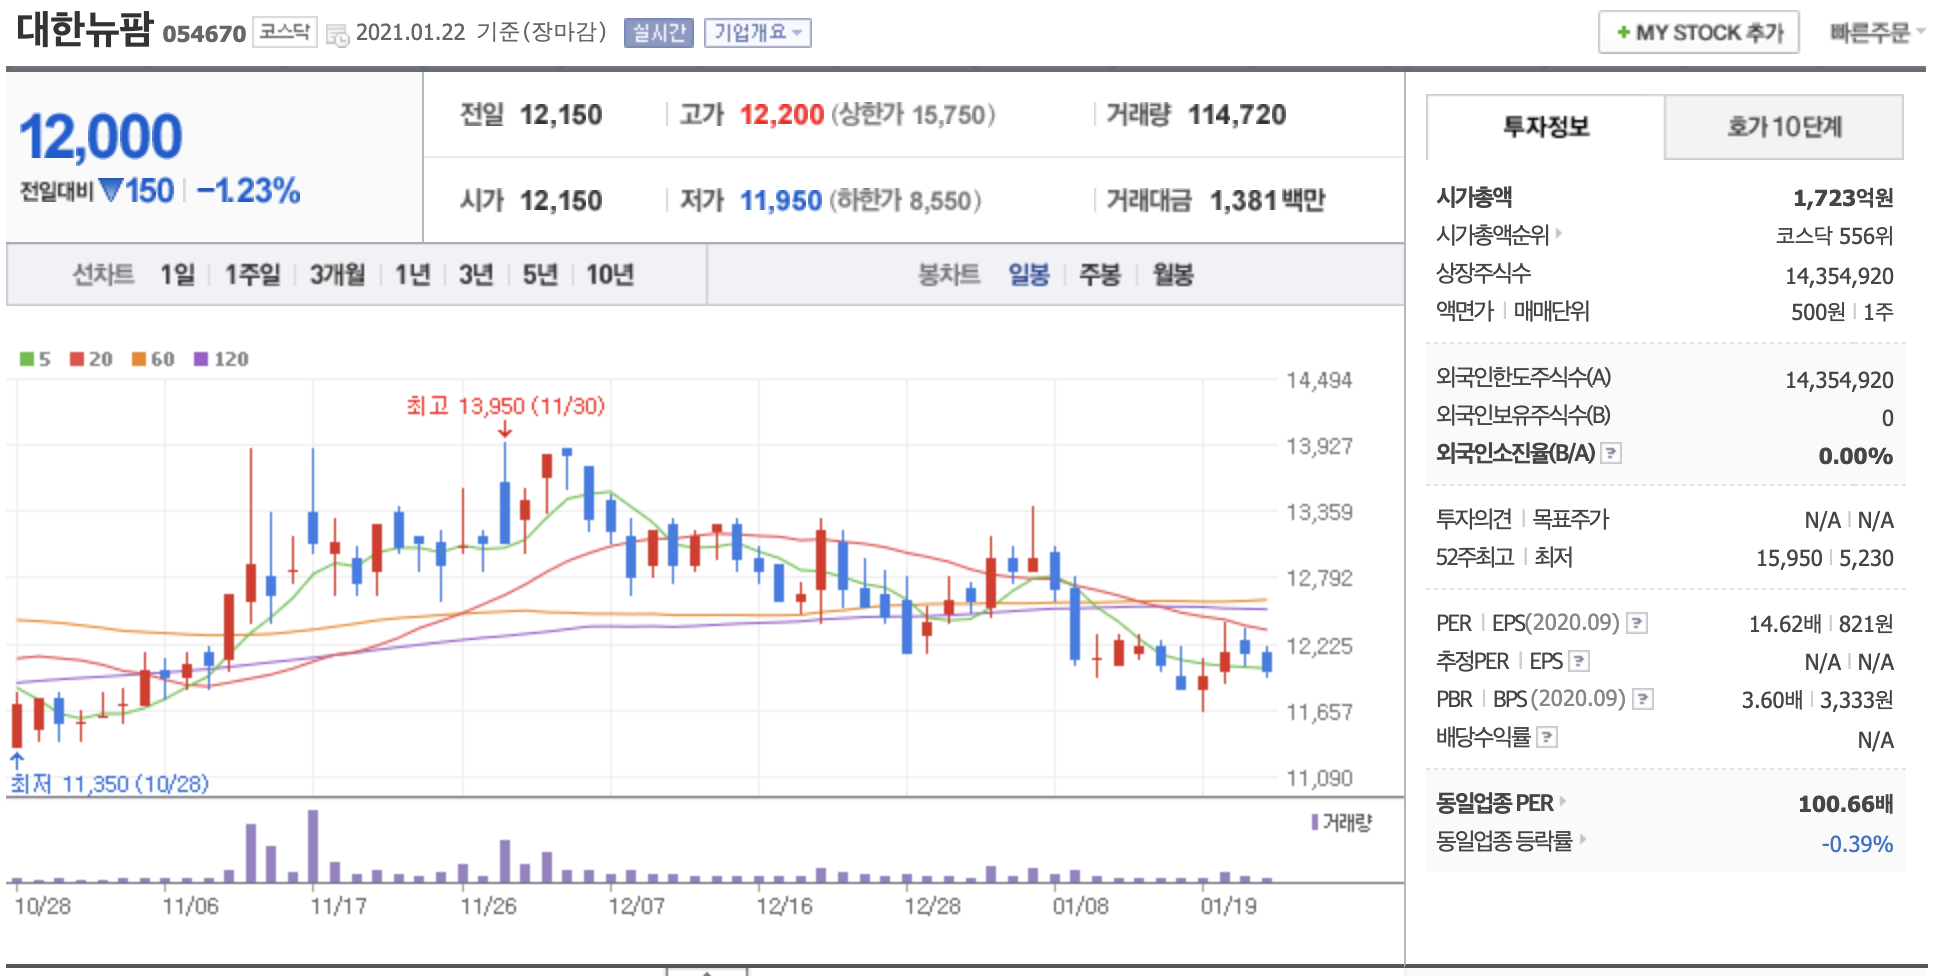
Task: Select the 3년 line chart period
Action: coord(476,275)
